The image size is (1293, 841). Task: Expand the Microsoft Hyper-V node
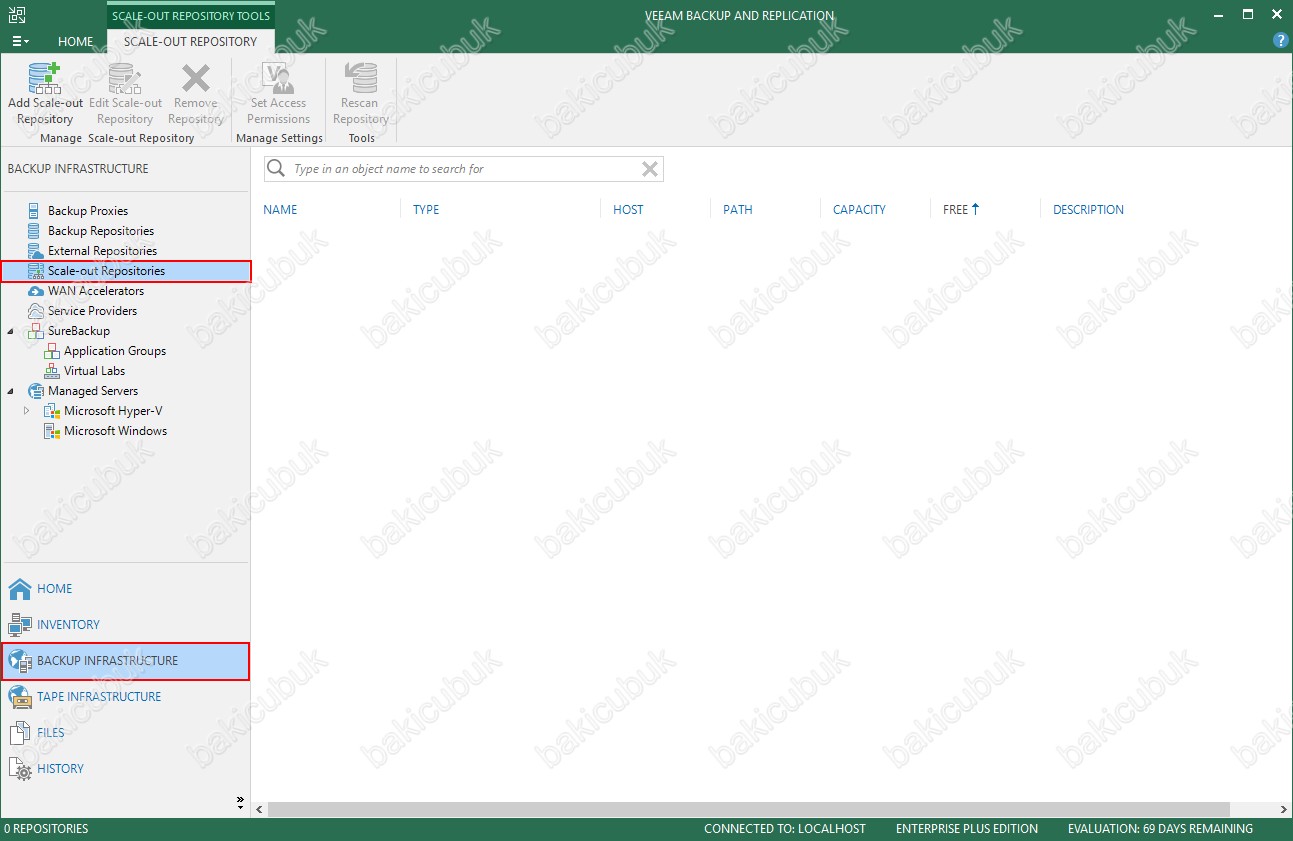[x=27, y=411]
